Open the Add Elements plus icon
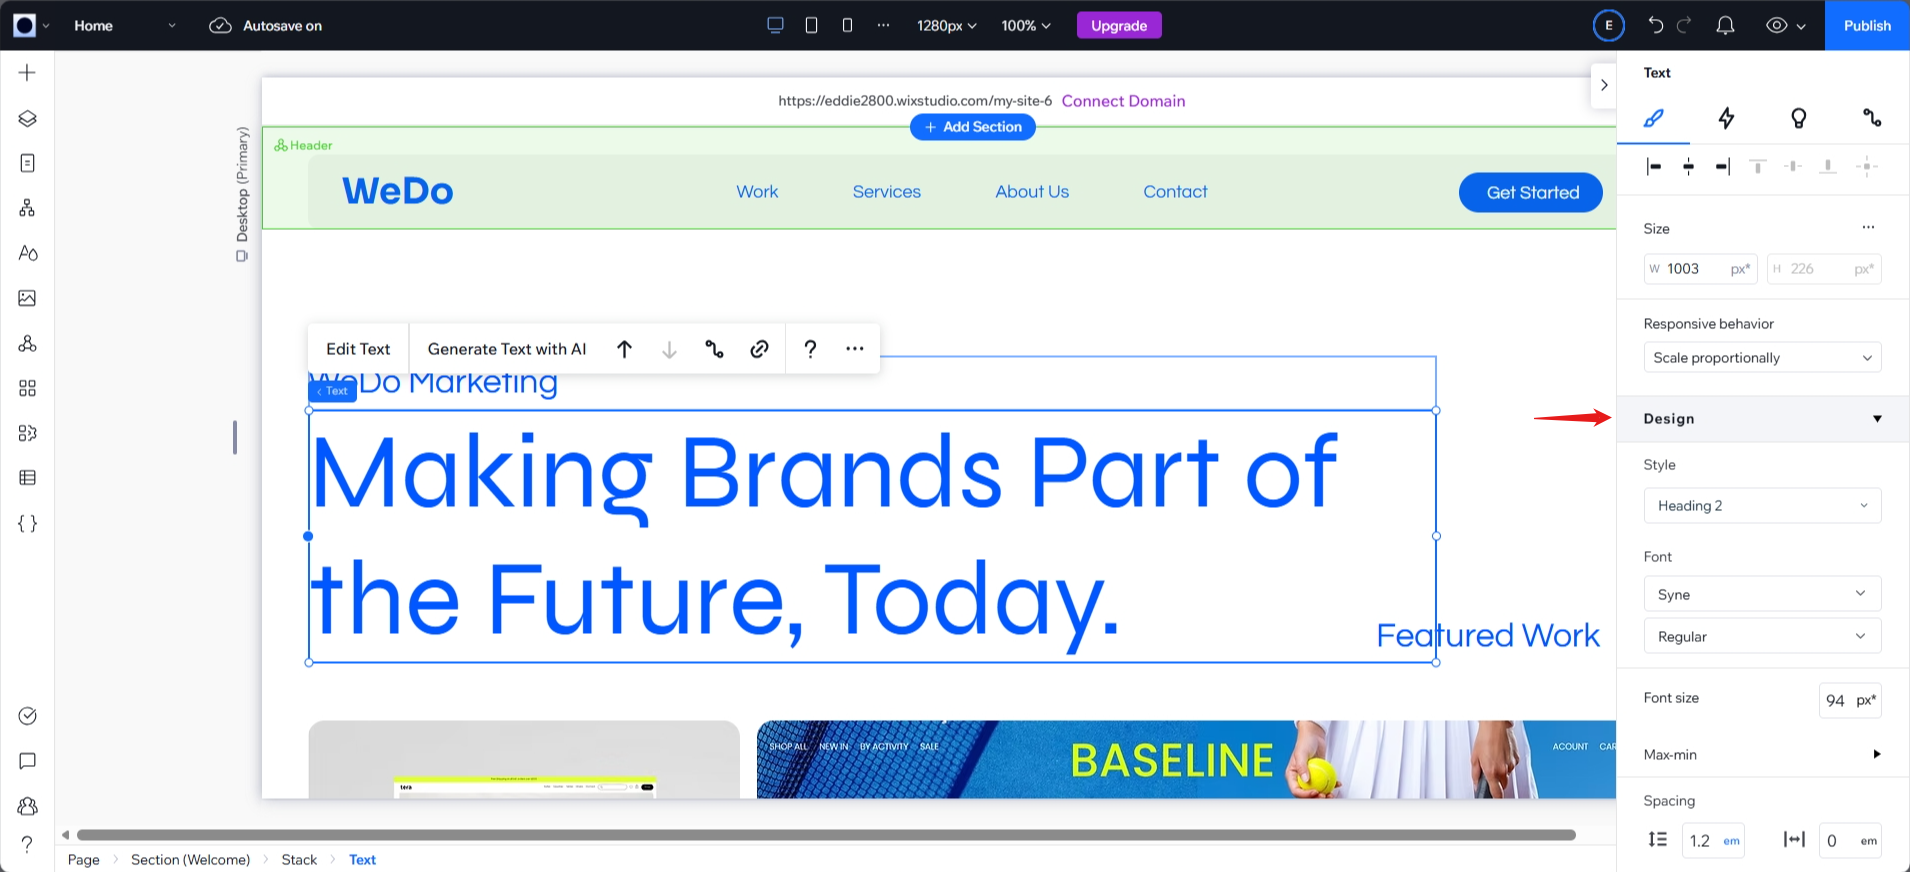 [27, 73]
